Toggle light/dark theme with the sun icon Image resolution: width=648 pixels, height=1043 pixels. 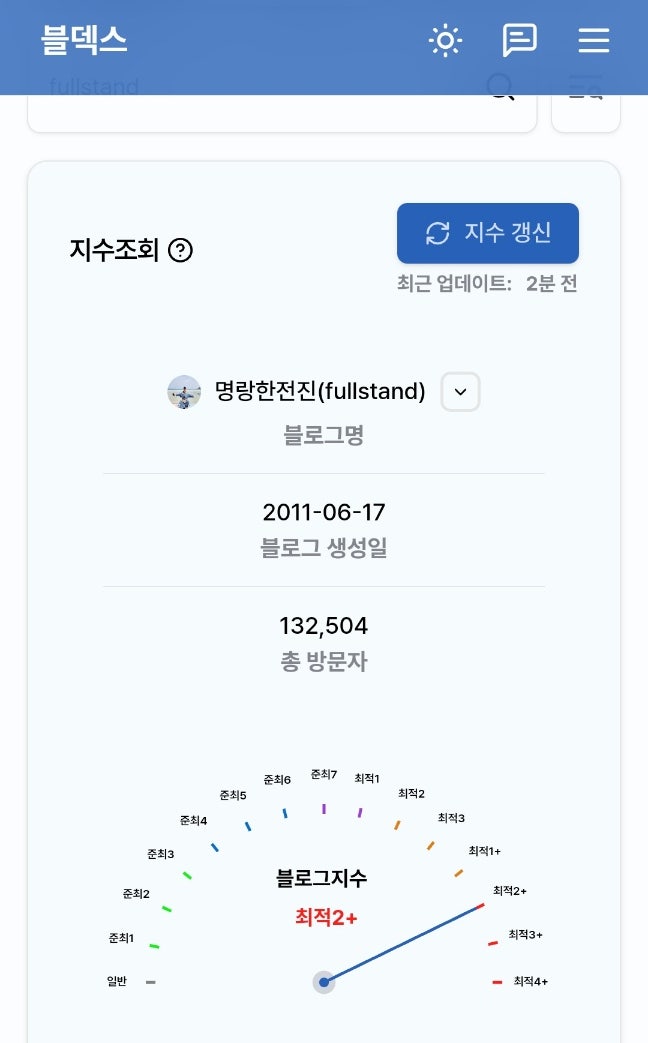(445, 41)
